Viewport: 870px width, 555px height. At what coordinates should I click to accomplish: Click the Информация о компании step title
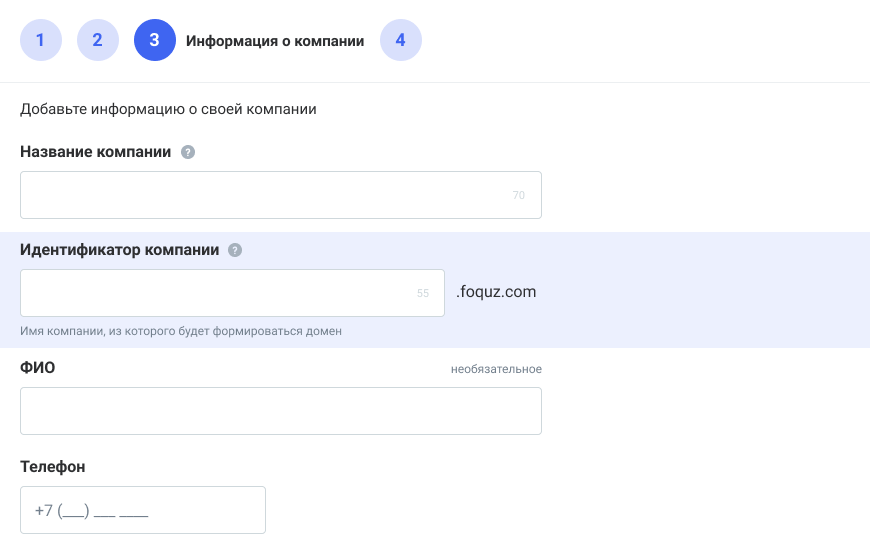[x=275, y=41]
